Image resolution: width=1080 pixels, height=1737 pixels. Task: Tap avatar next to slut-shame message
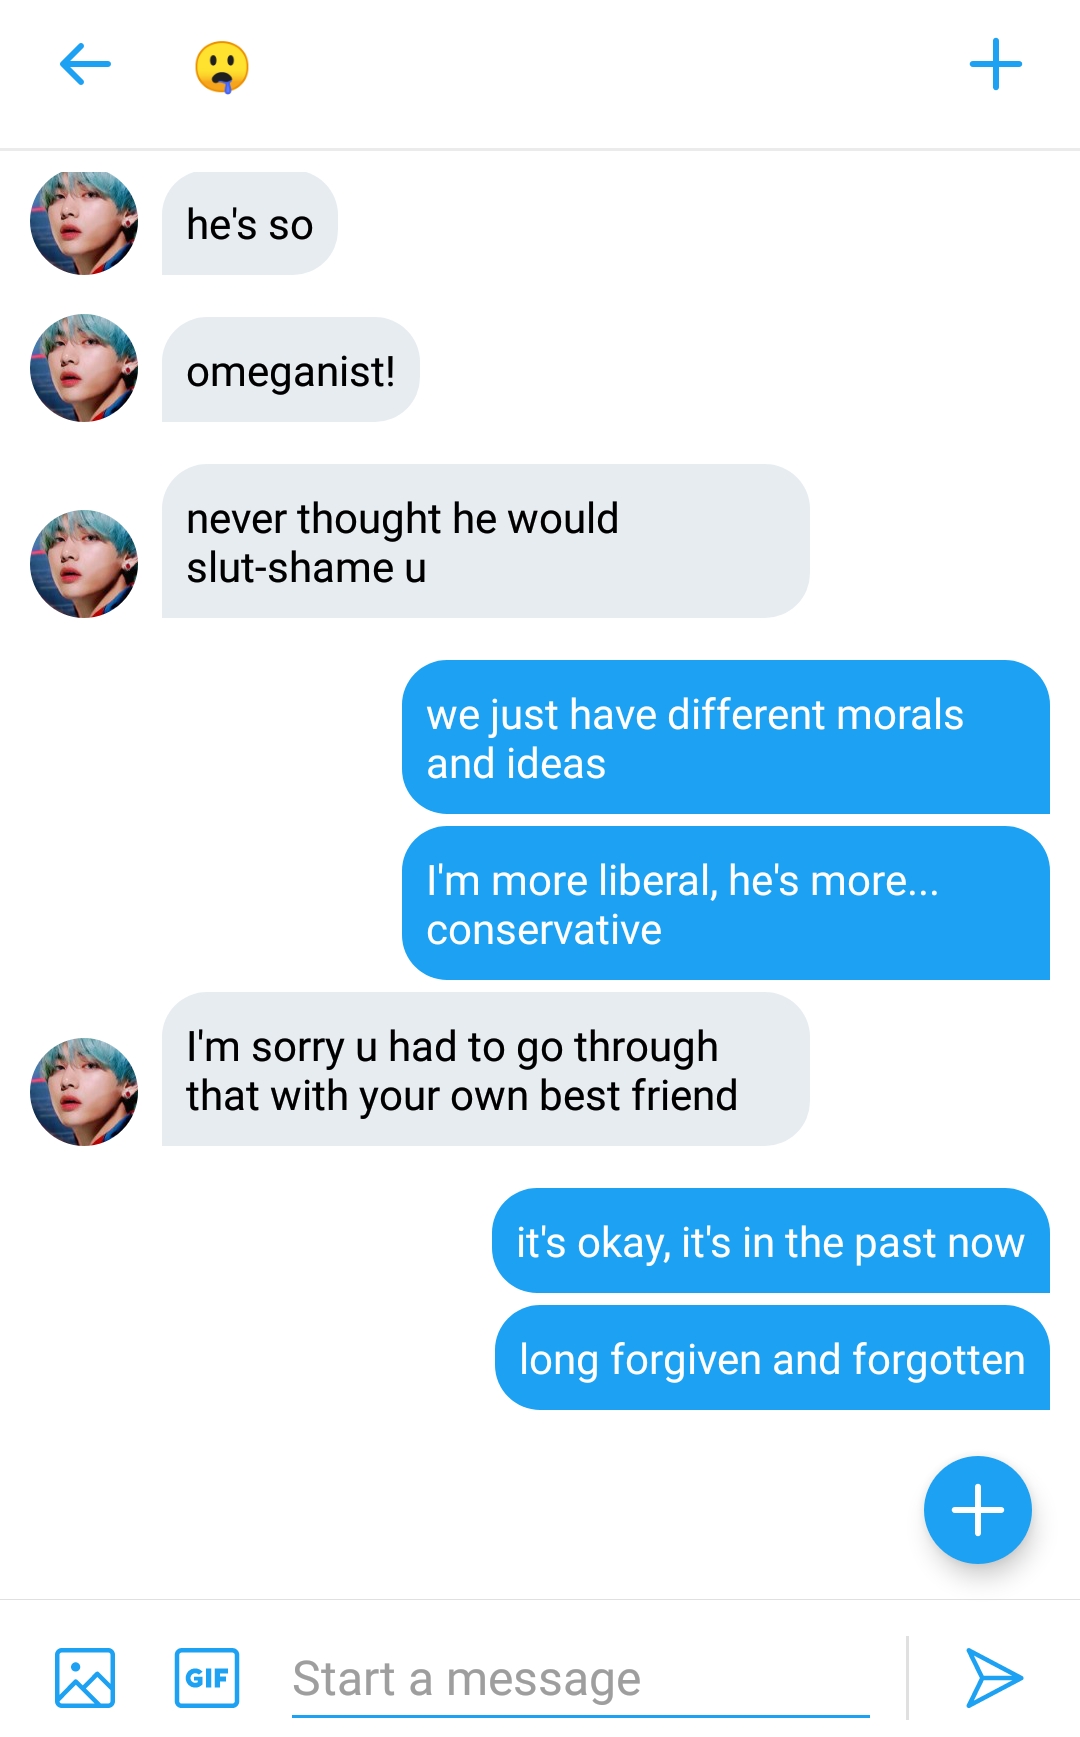point(84,564)
